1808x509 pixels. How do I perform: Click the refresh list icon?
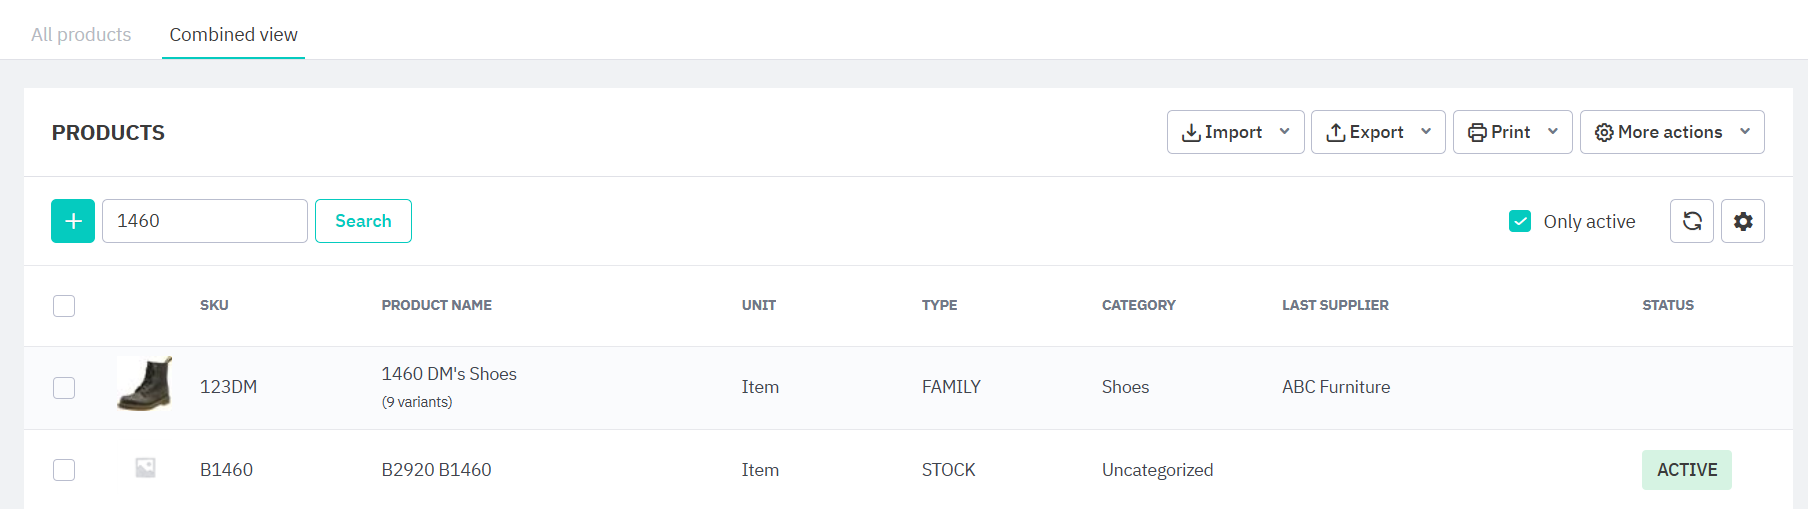tap(1692, 221)
